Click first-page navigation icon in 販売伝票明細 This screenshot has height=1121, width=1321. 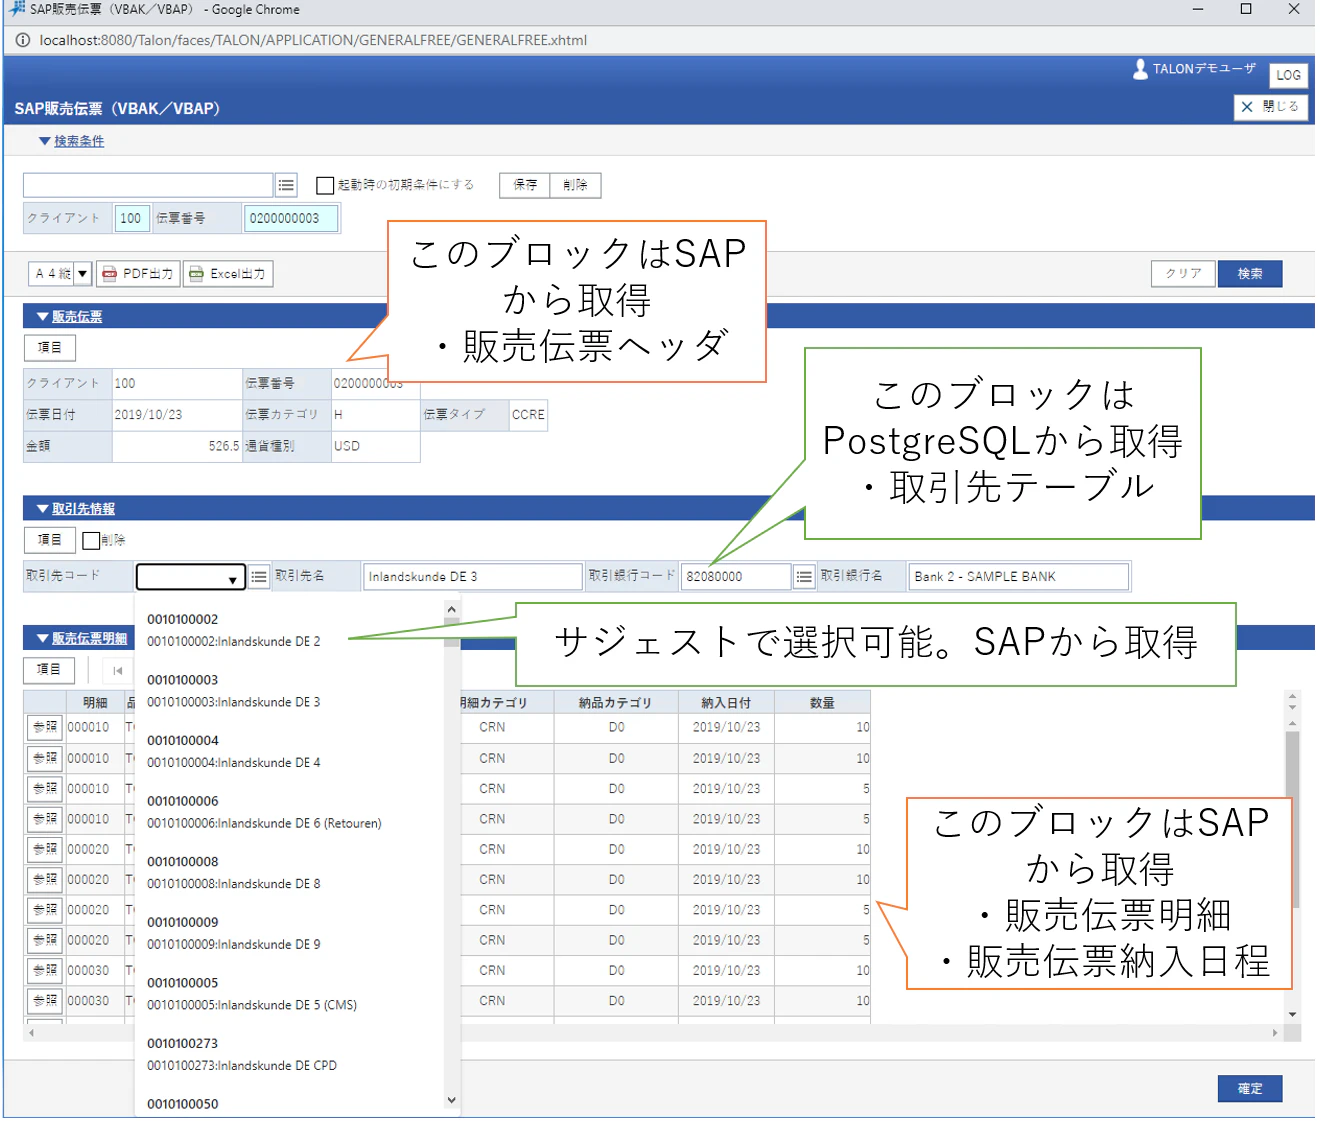(x=118, y=670)
